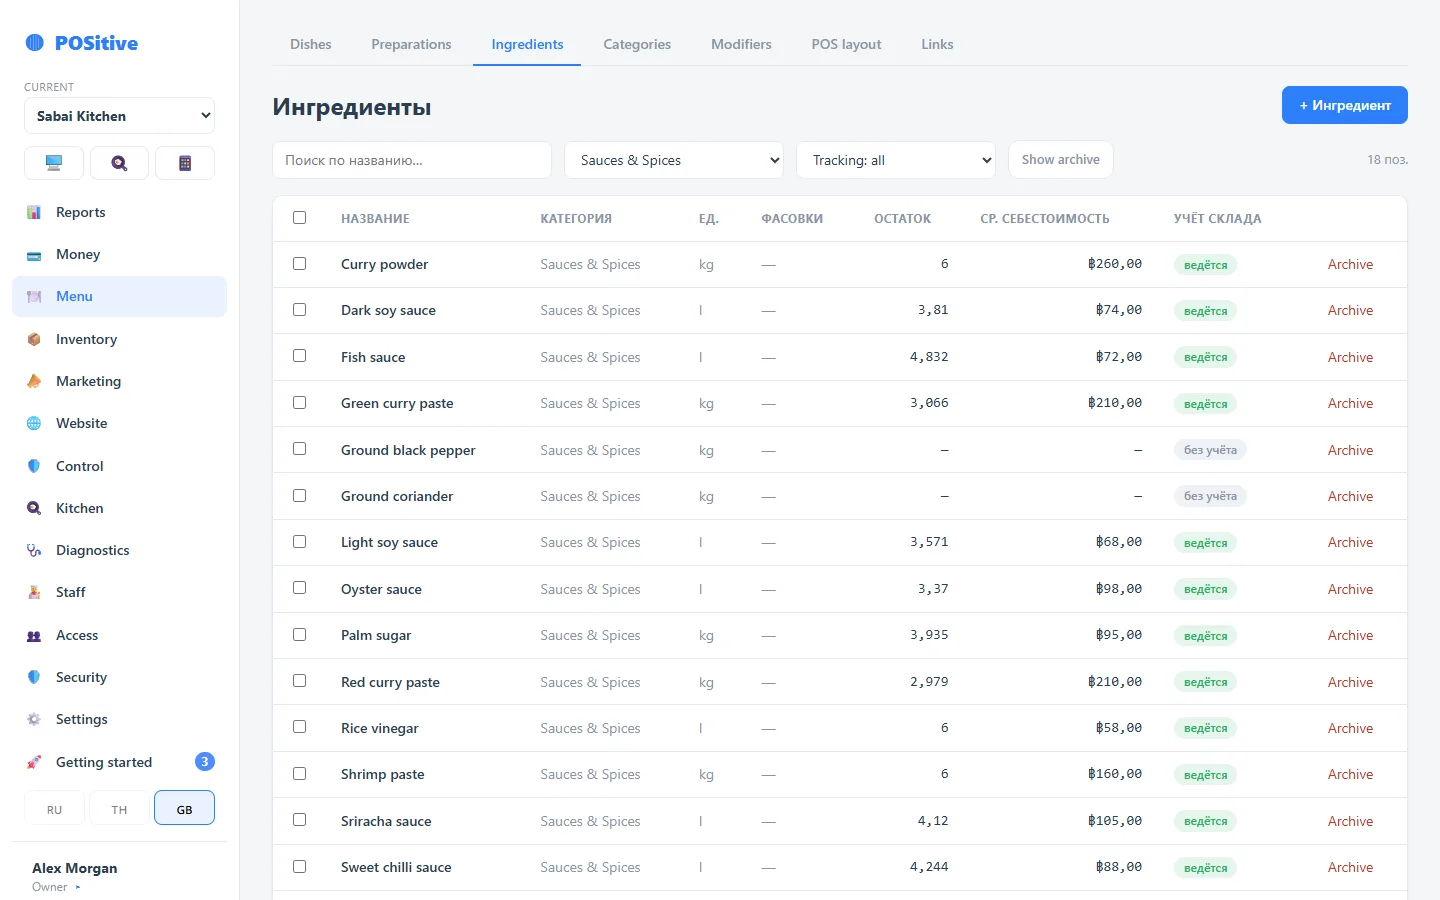The image size is (1440, 900).
Task: Click the ведётся badge for Fish sauce
Action: point(1205,357)
